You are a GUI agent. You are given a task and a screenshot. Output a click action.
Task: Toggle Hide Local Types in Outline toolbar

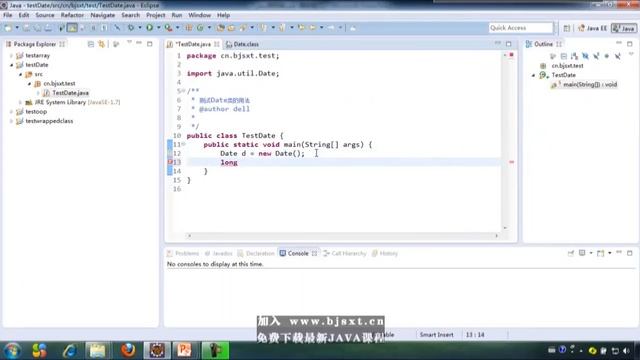618,56
